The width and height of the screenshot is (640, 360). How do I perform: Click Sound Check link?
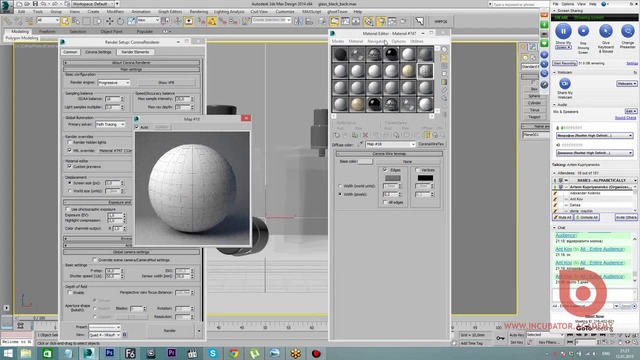[x=625, y=118]
